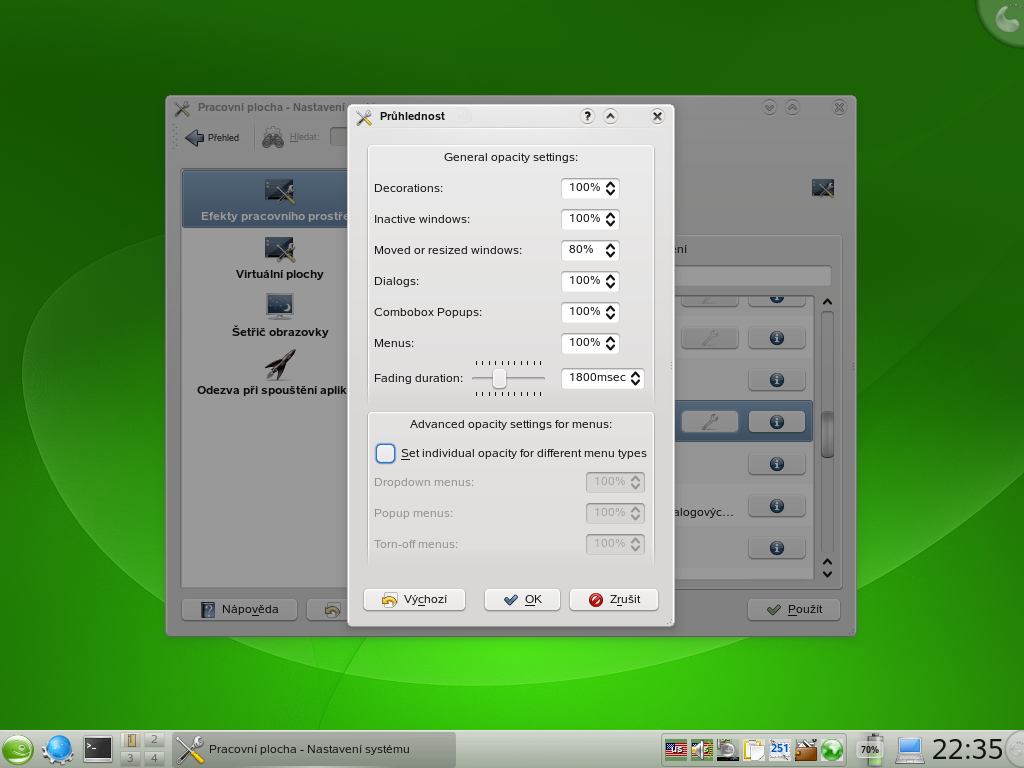Click the desktop toolbox cashew at top-right corner
1024x768 pixels.
click(x=1002, y=18)
